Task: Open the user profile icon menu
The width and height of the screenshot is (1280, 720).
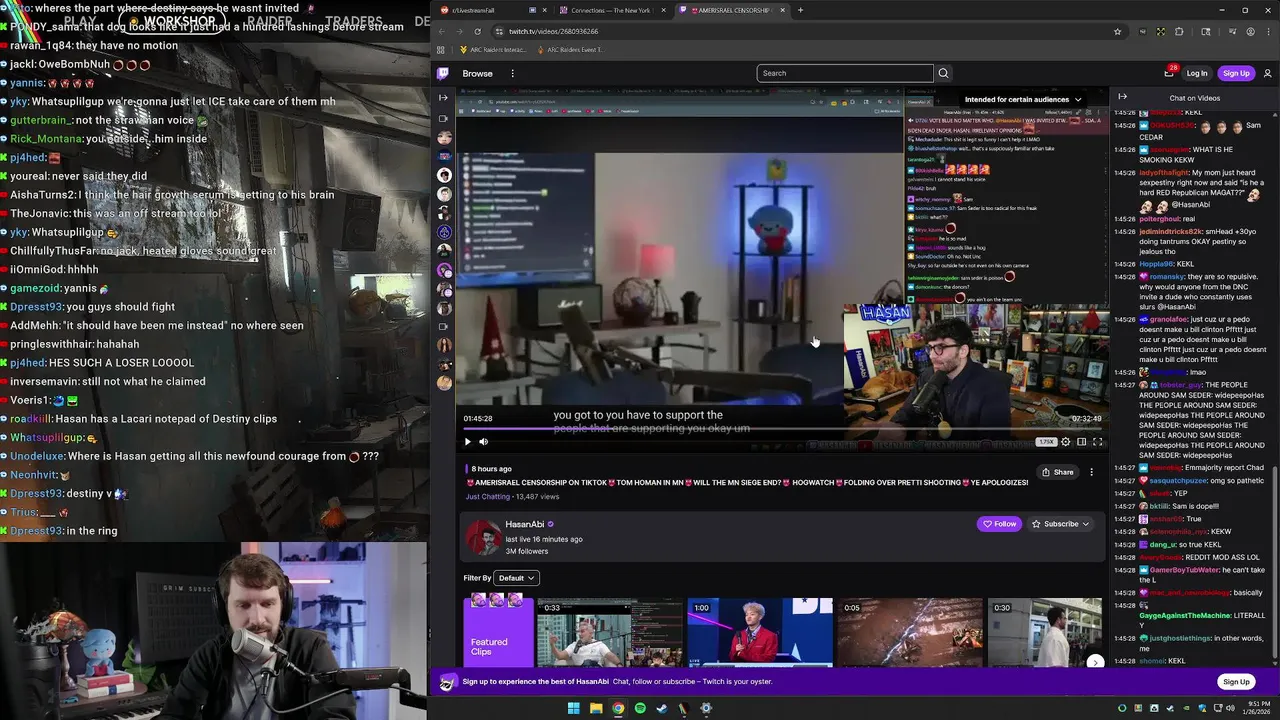Action: [1268, 73]
